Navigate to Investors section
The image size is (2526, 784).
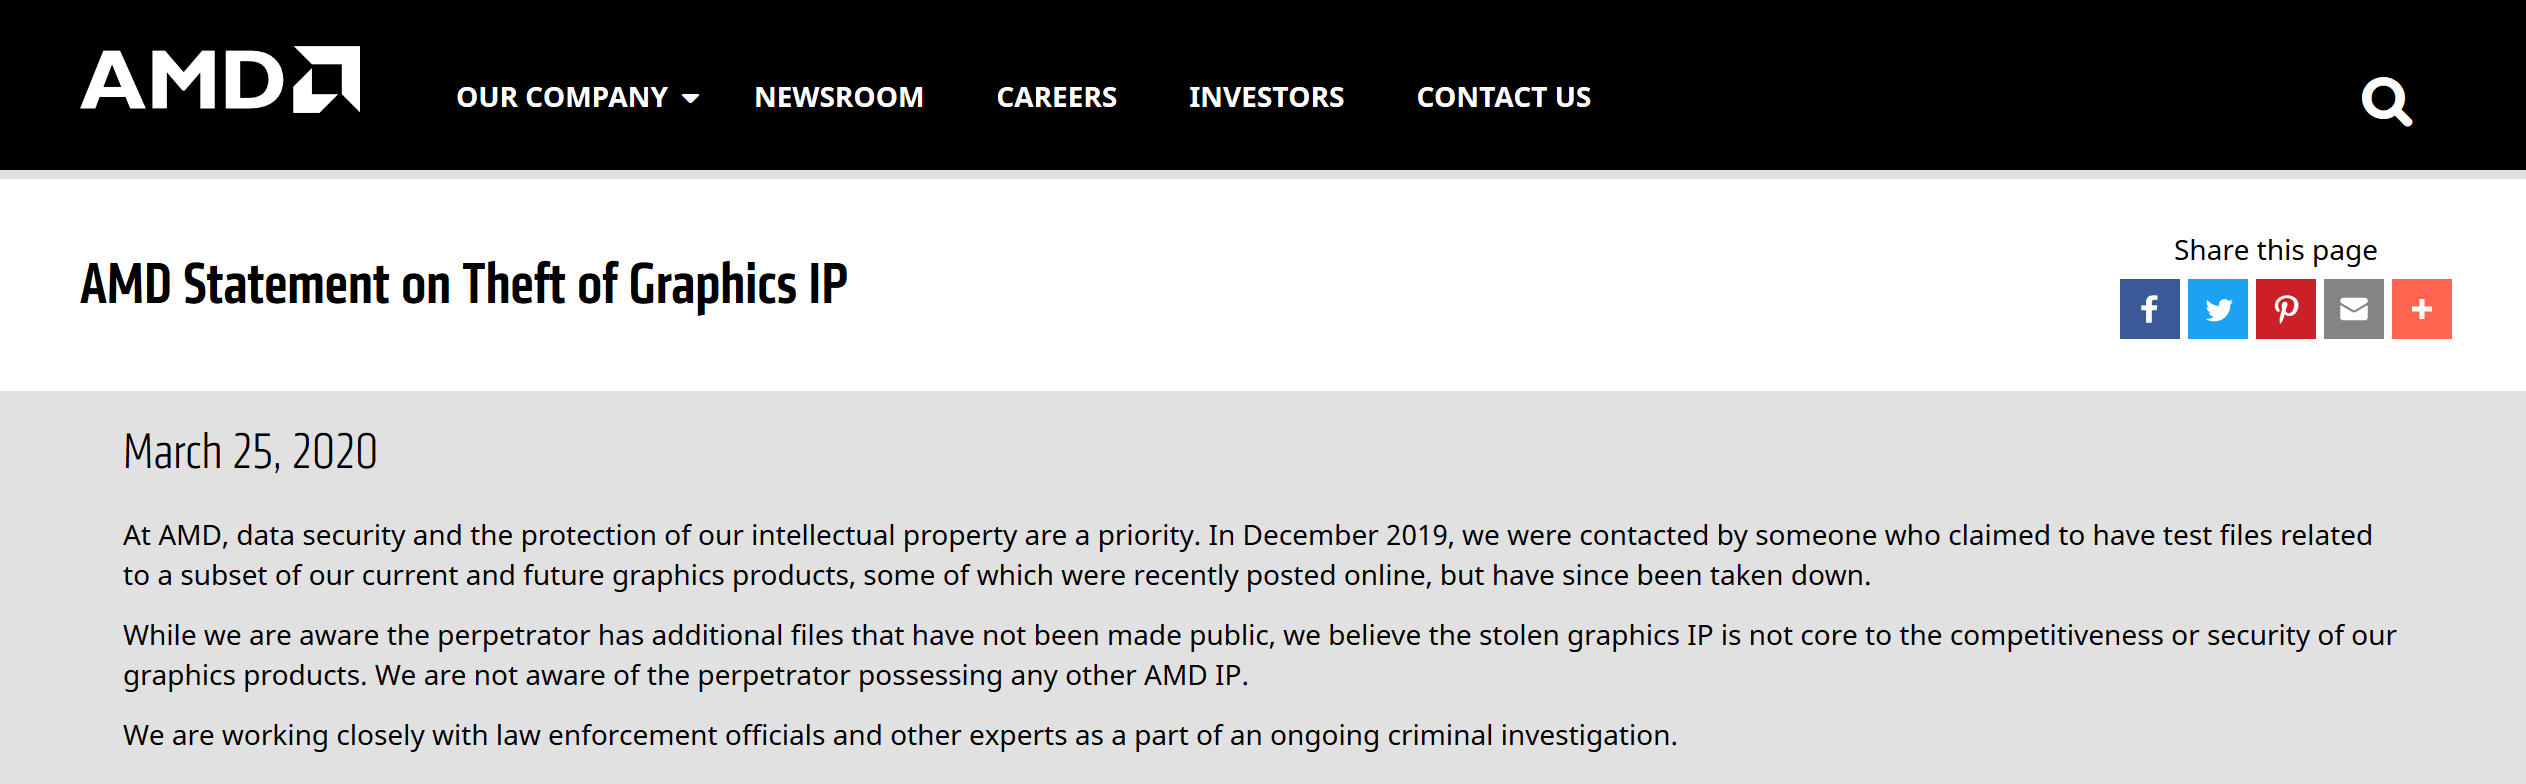tap(1266, 97)
